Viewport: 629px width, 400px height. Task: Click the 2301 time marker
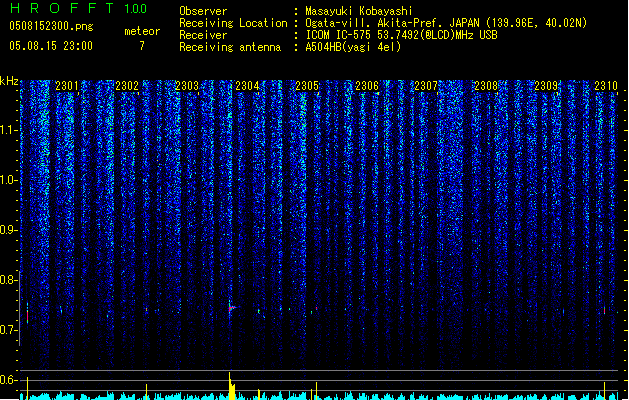67,86
